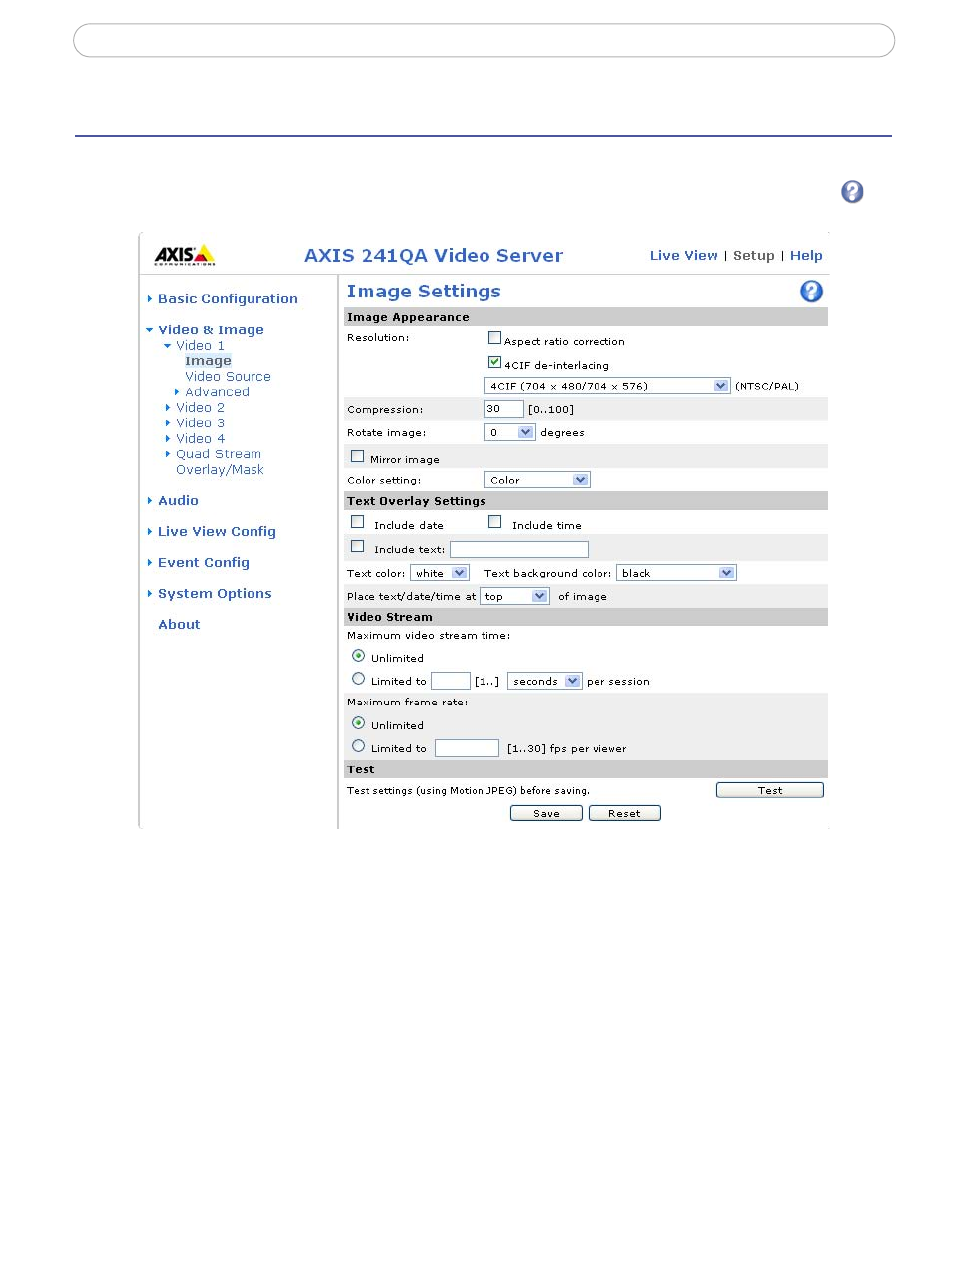Open the Text background color dropdown
This screenshot has width=954, height=1263.
676,573
